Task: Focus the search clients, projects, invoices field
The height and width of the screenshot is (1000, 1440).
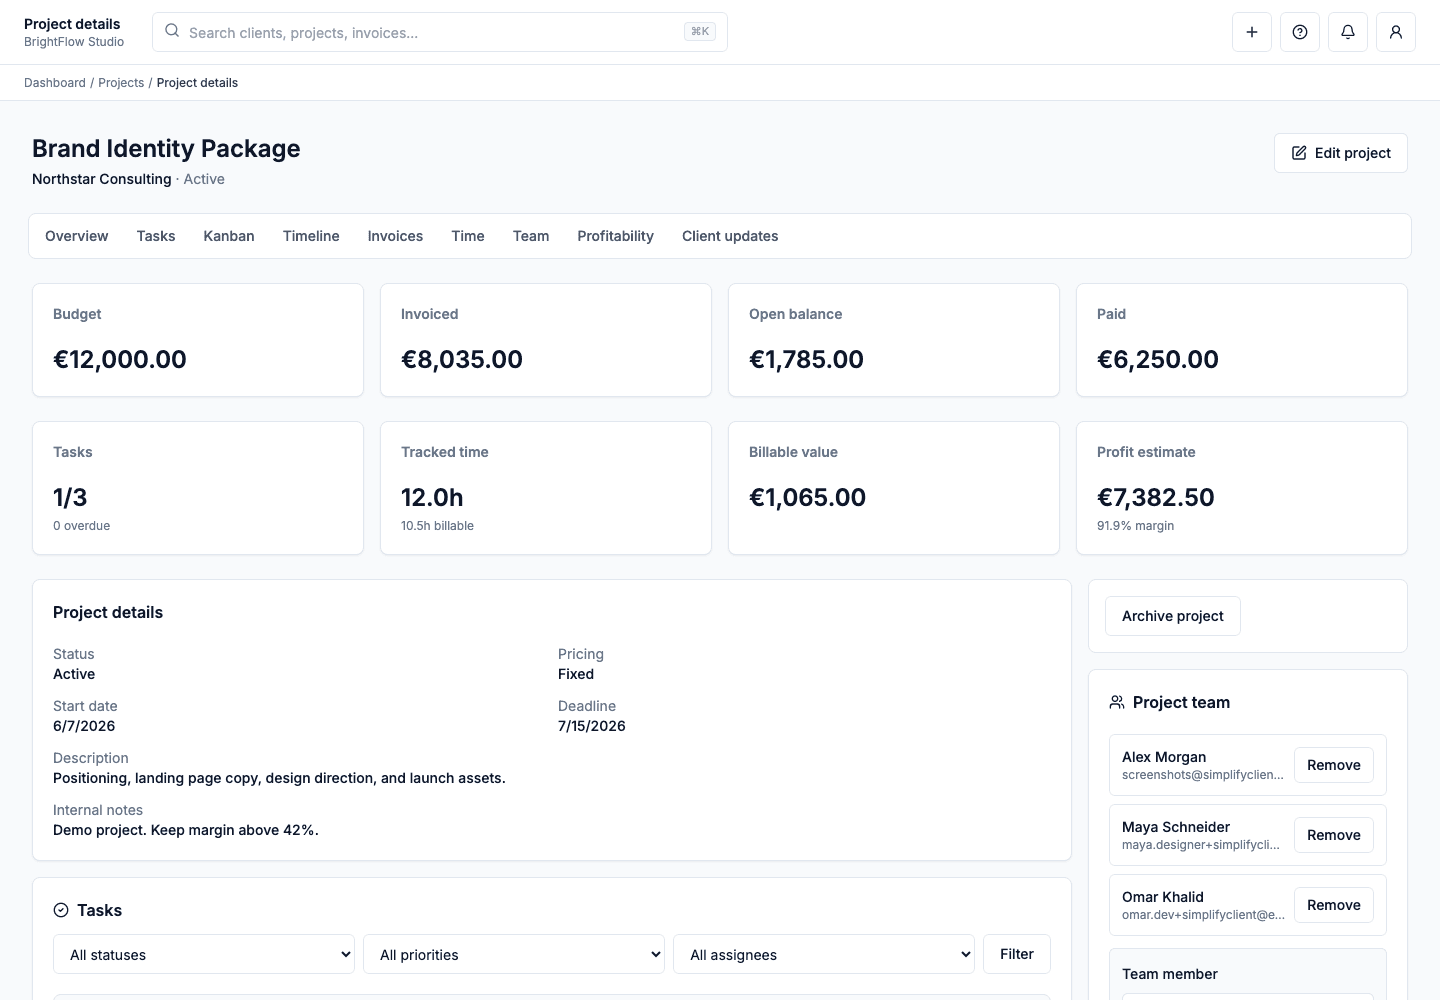Action: (x=440, y=32)
